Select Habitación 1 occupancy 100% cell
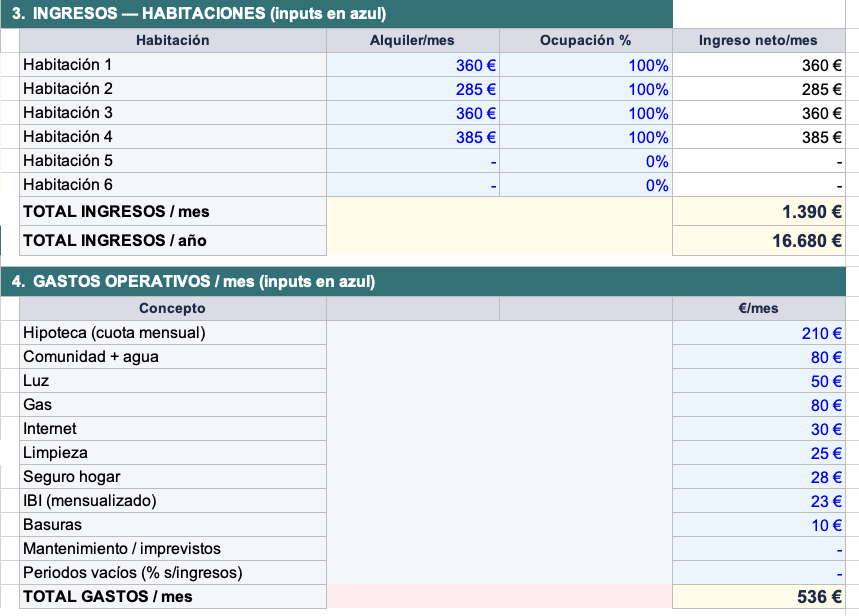Viewport: 859px width, 616px height. 586,65
